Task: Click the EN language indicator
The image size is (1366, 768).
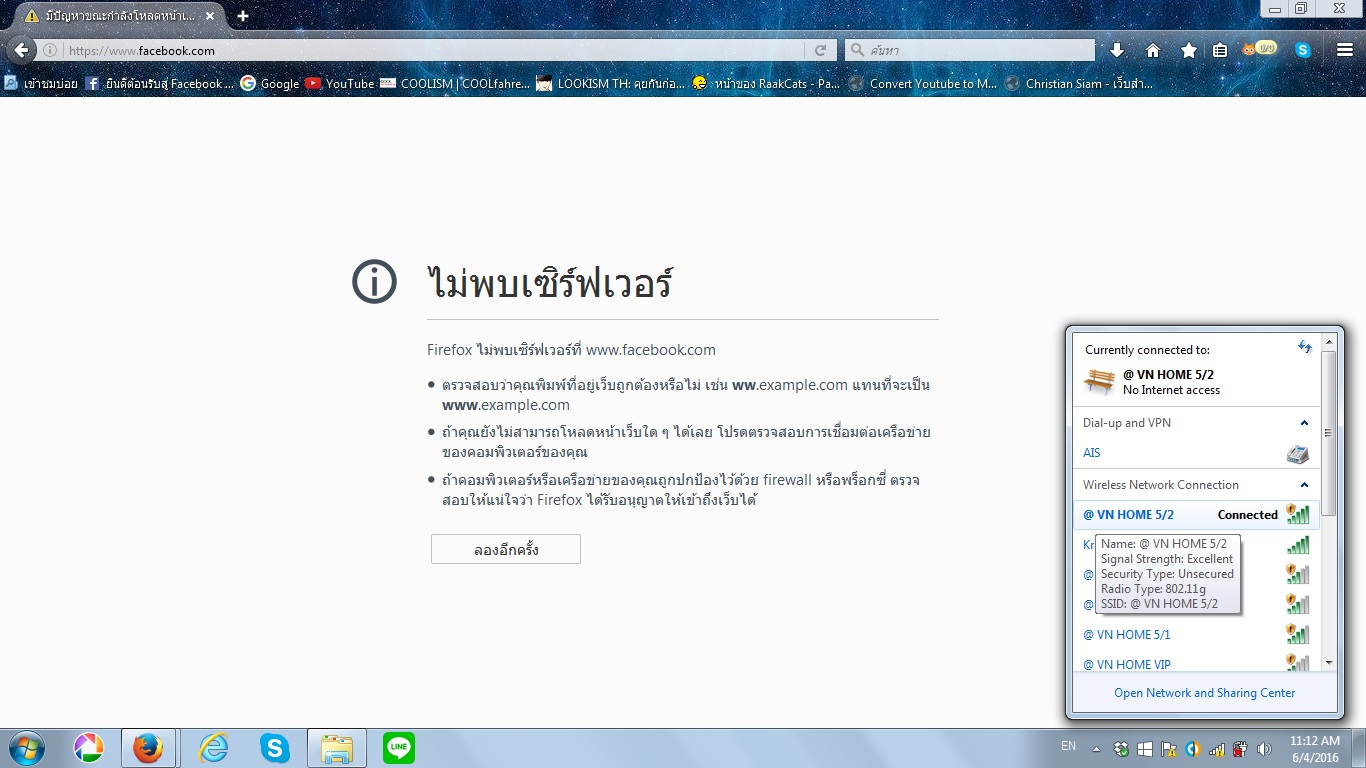Action: click(1068, 746)
